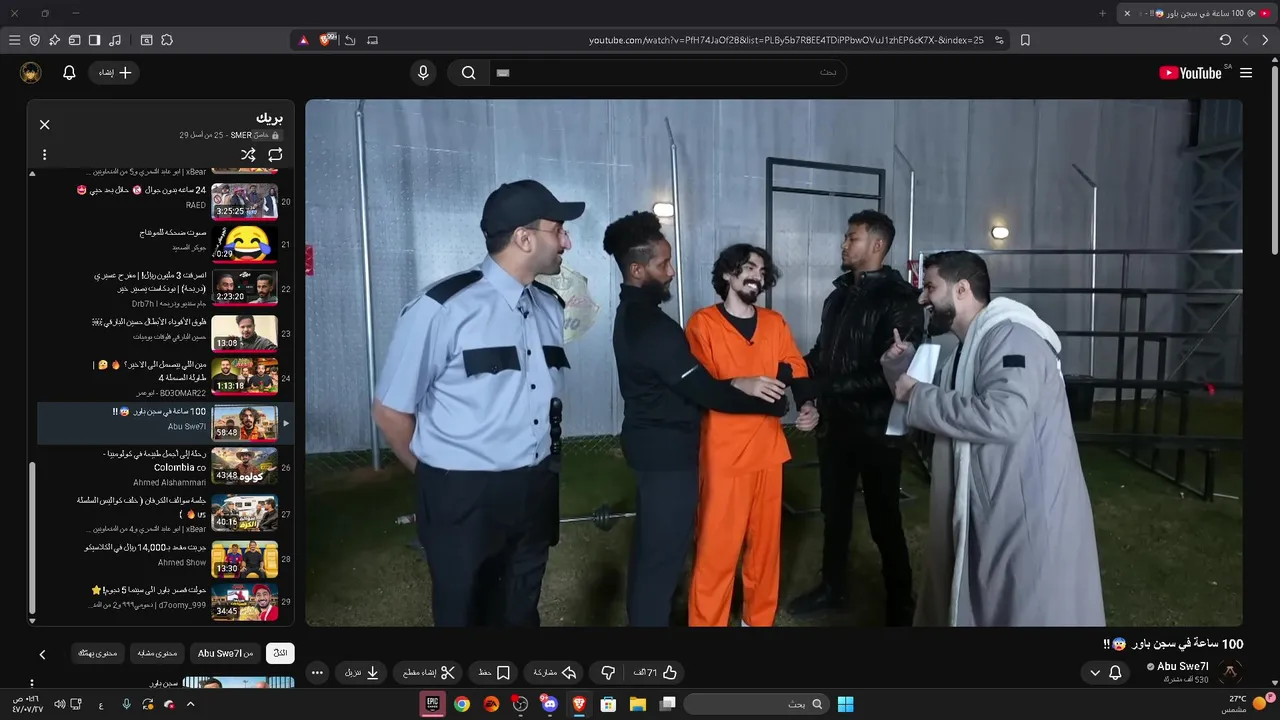
Task: Click the playlist panel scrollbar
Action: point(32,540)
